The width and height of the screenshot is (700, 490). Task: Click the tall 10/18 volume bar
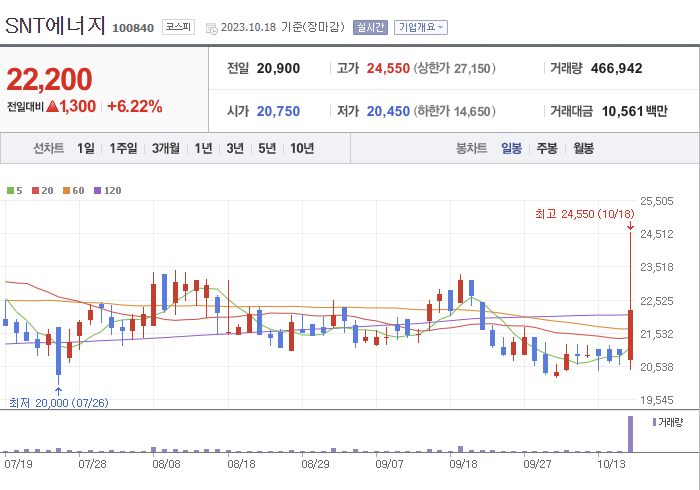(x=630, y=434)
